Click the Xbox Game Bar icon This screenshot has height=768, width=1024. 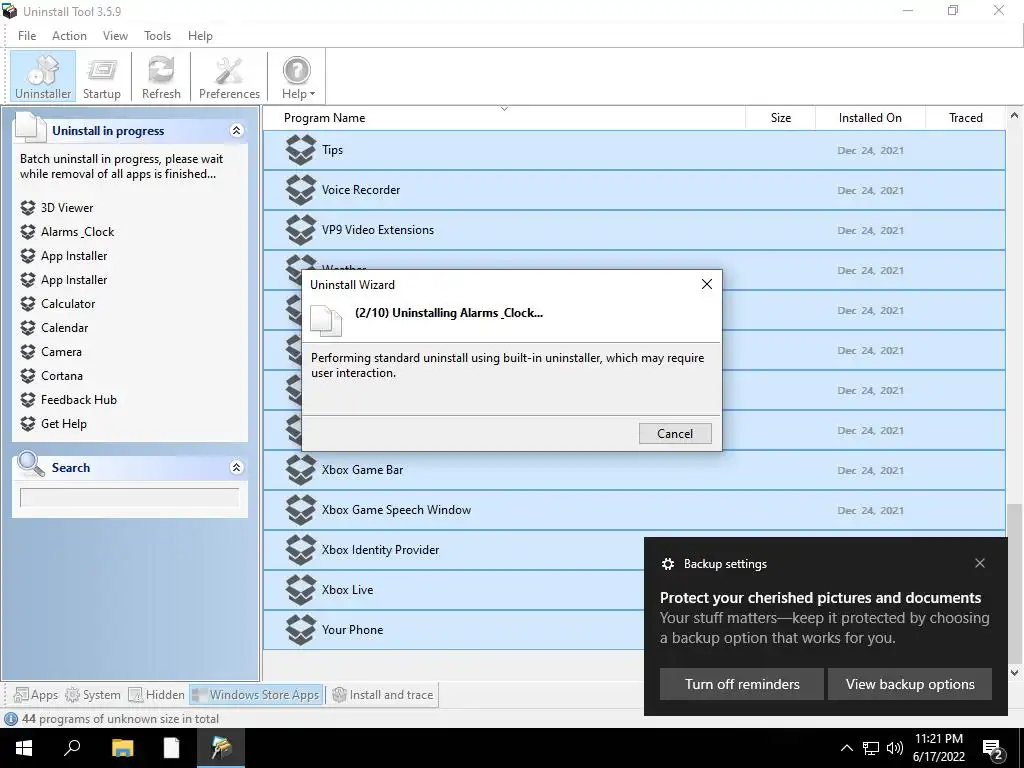point(300,470)
